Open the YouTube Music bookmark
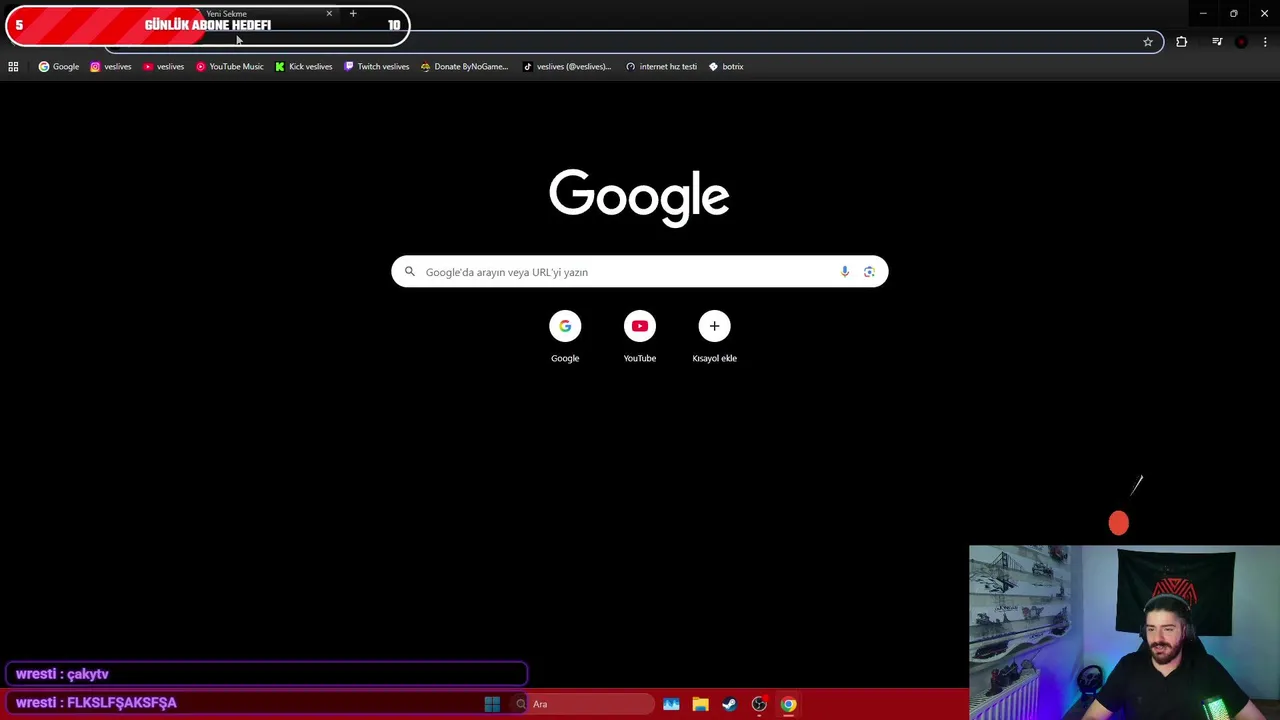1280x720 pixels. click(x=230, y=67)
